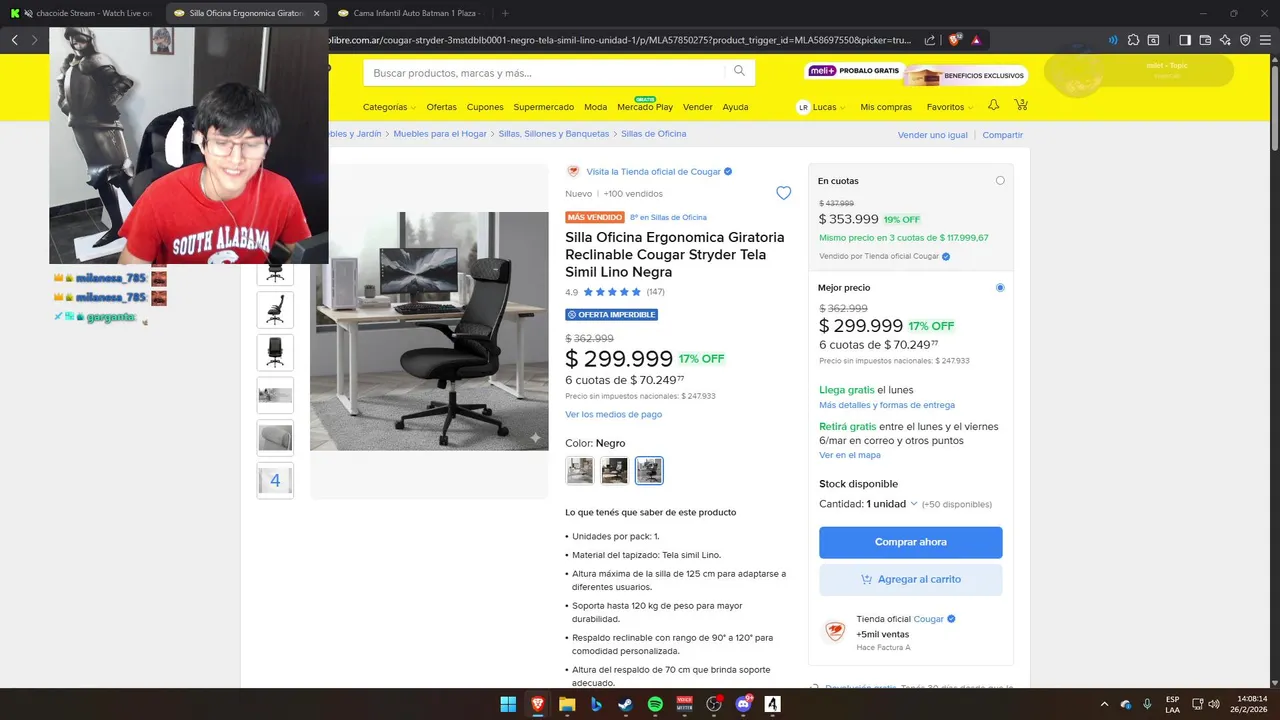
Task: Open notifications bell icon
Action: click(993, 105)
